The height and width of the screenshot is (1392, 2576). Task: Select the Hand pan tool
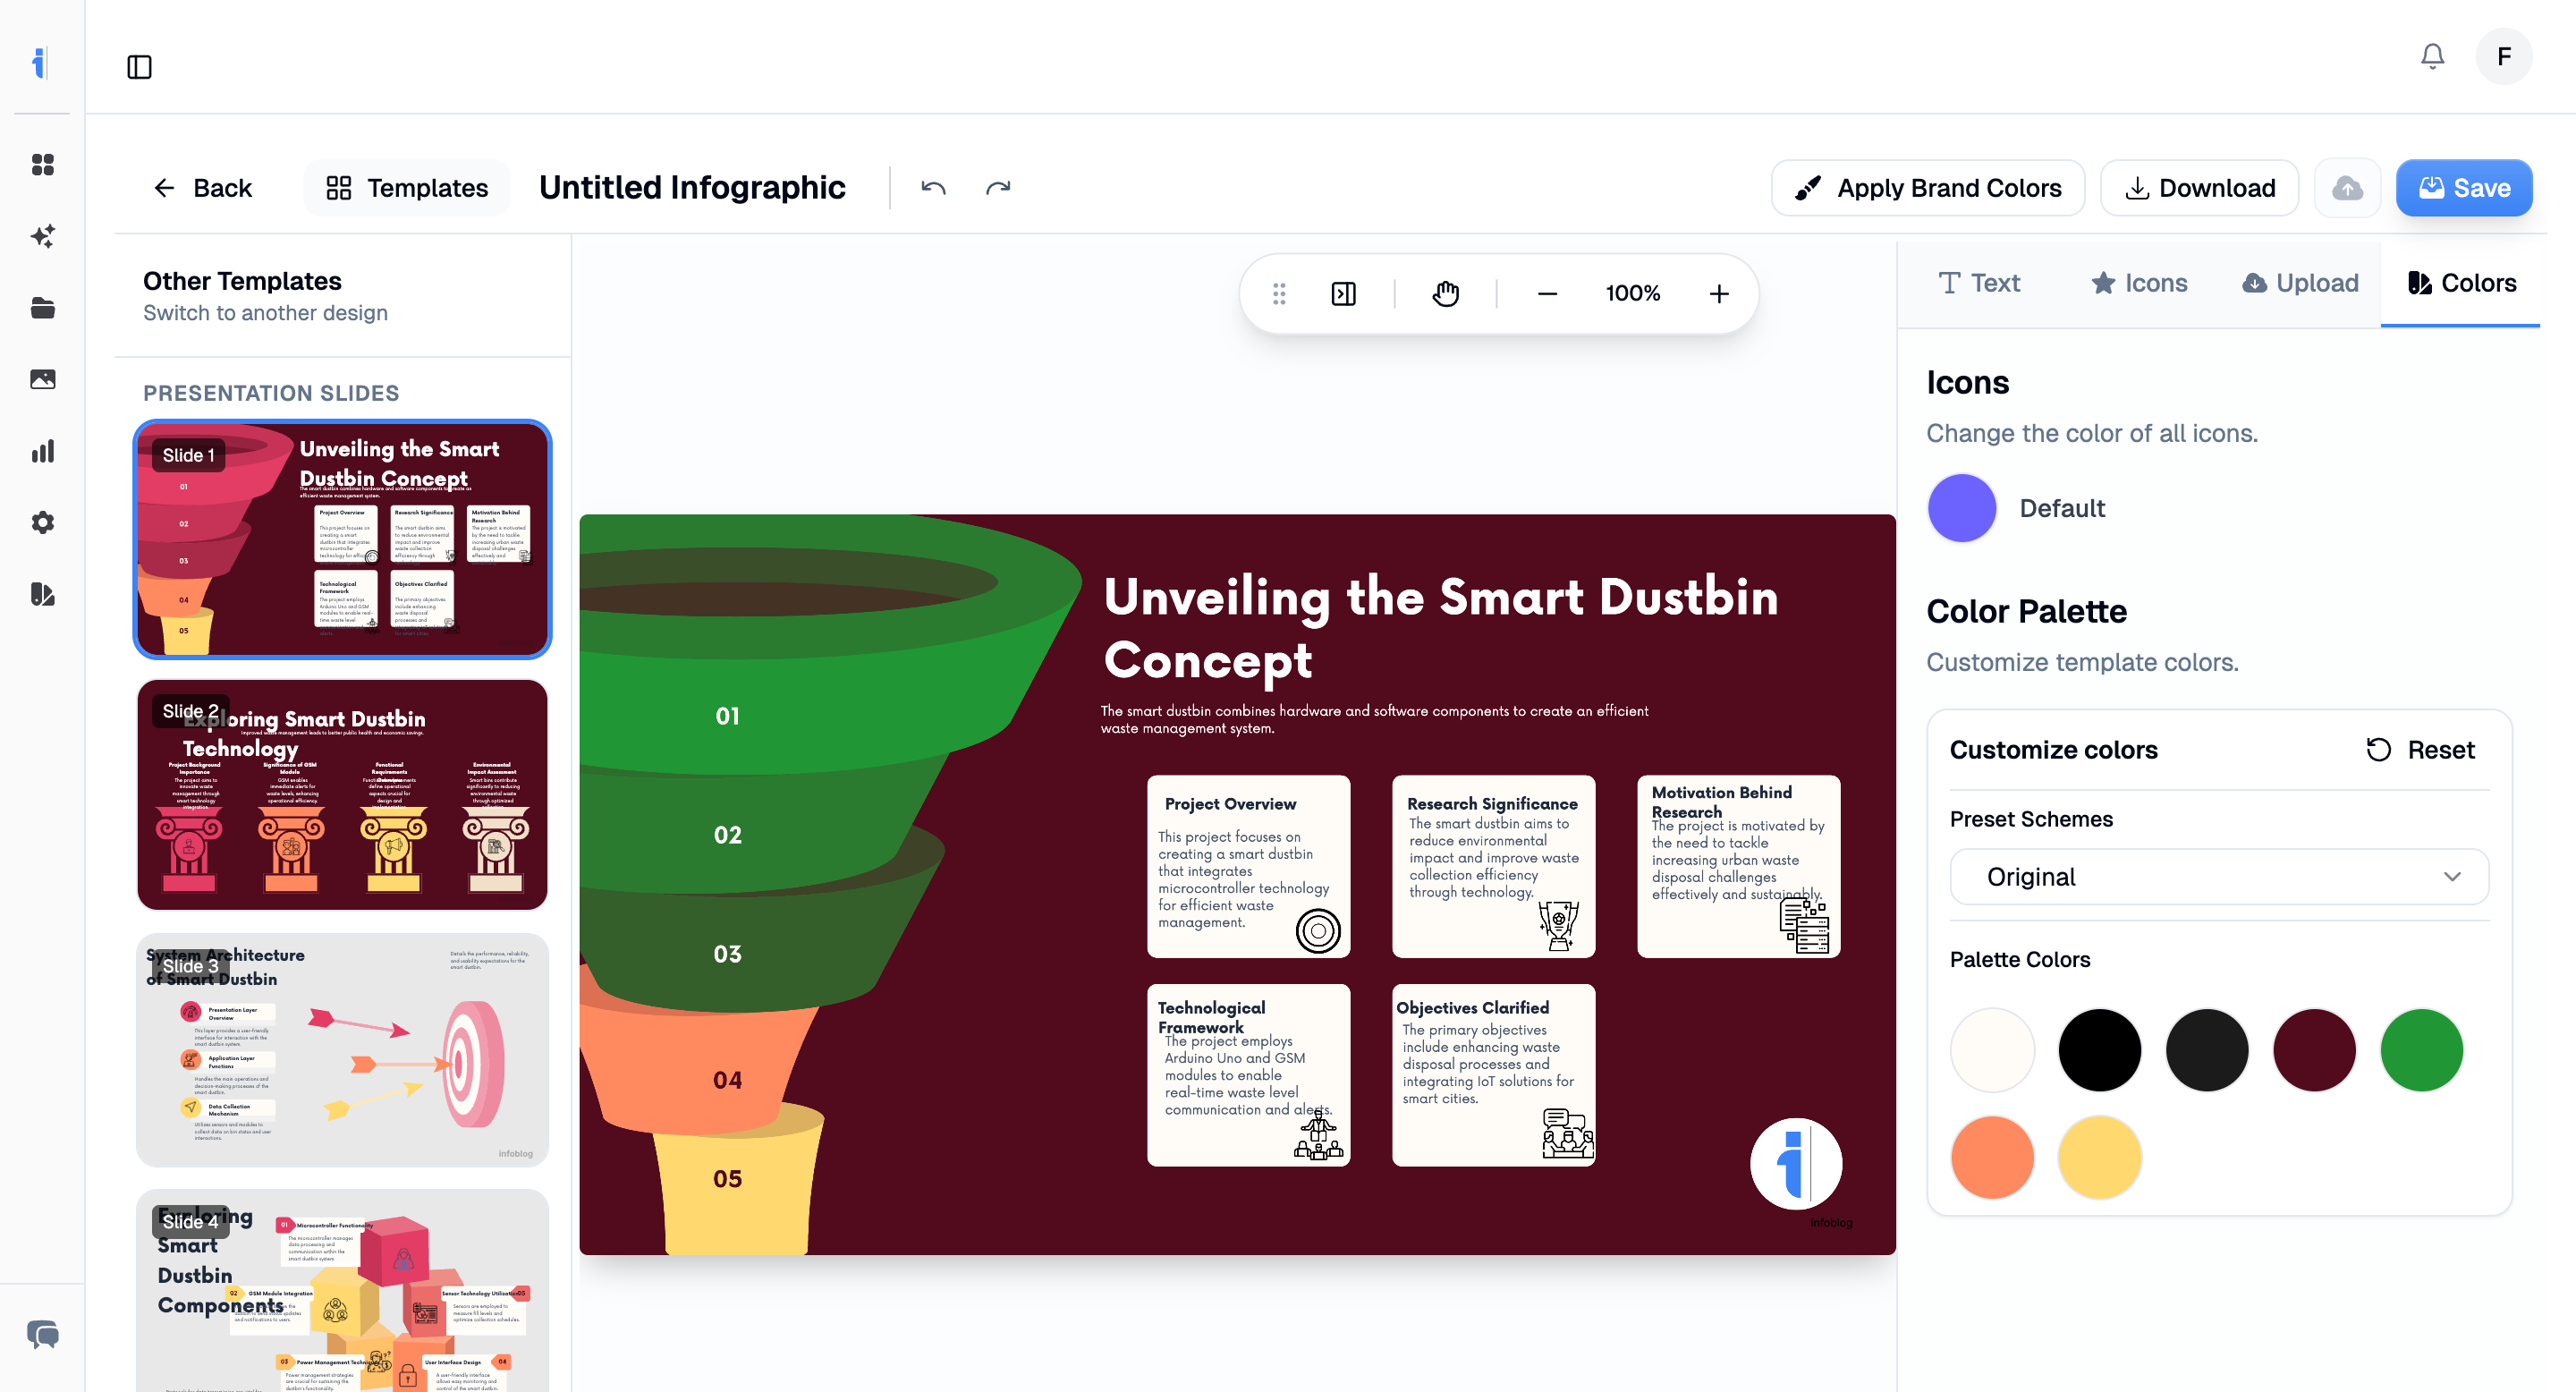pos(1445,293)
